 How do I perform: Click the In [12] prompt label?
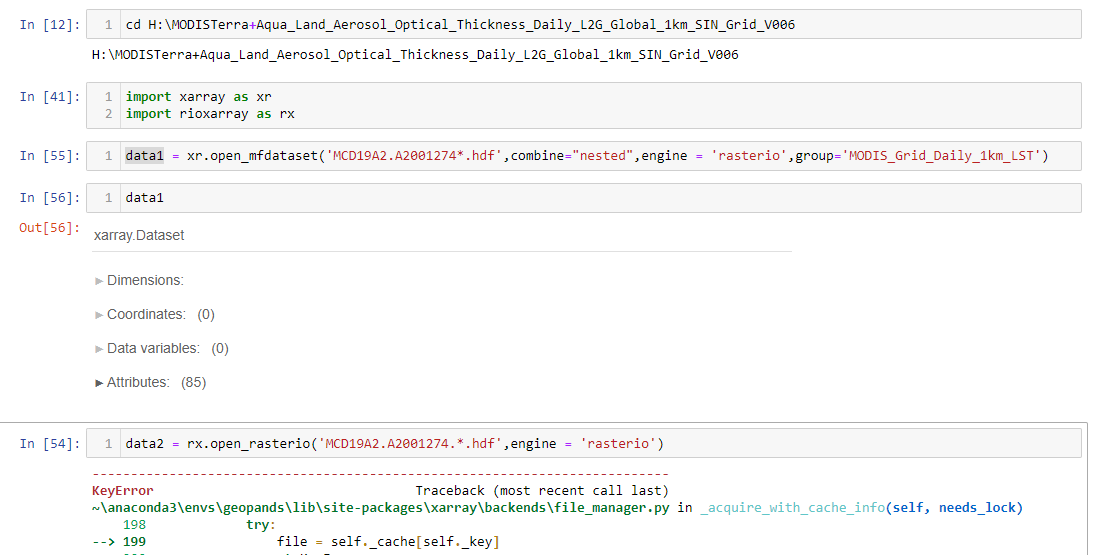click(50, 24)
